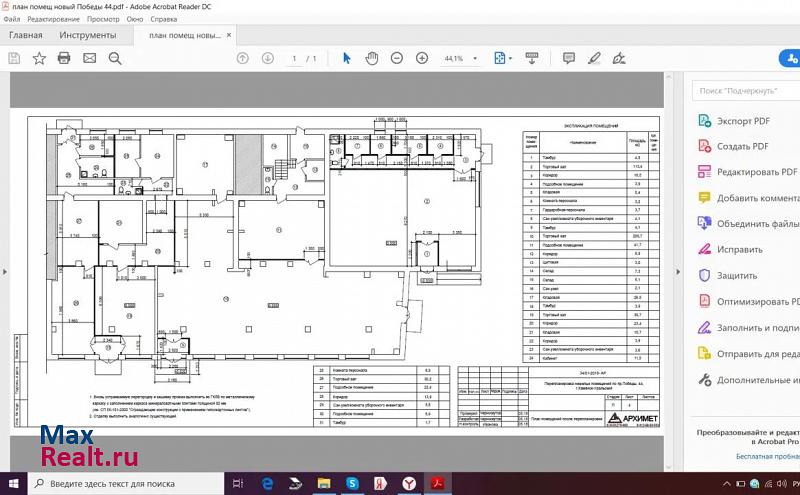Collapse the right tools pane arrow
Image resolution: width=800 pixels, height=495 pixels.
tap(679, 272)
